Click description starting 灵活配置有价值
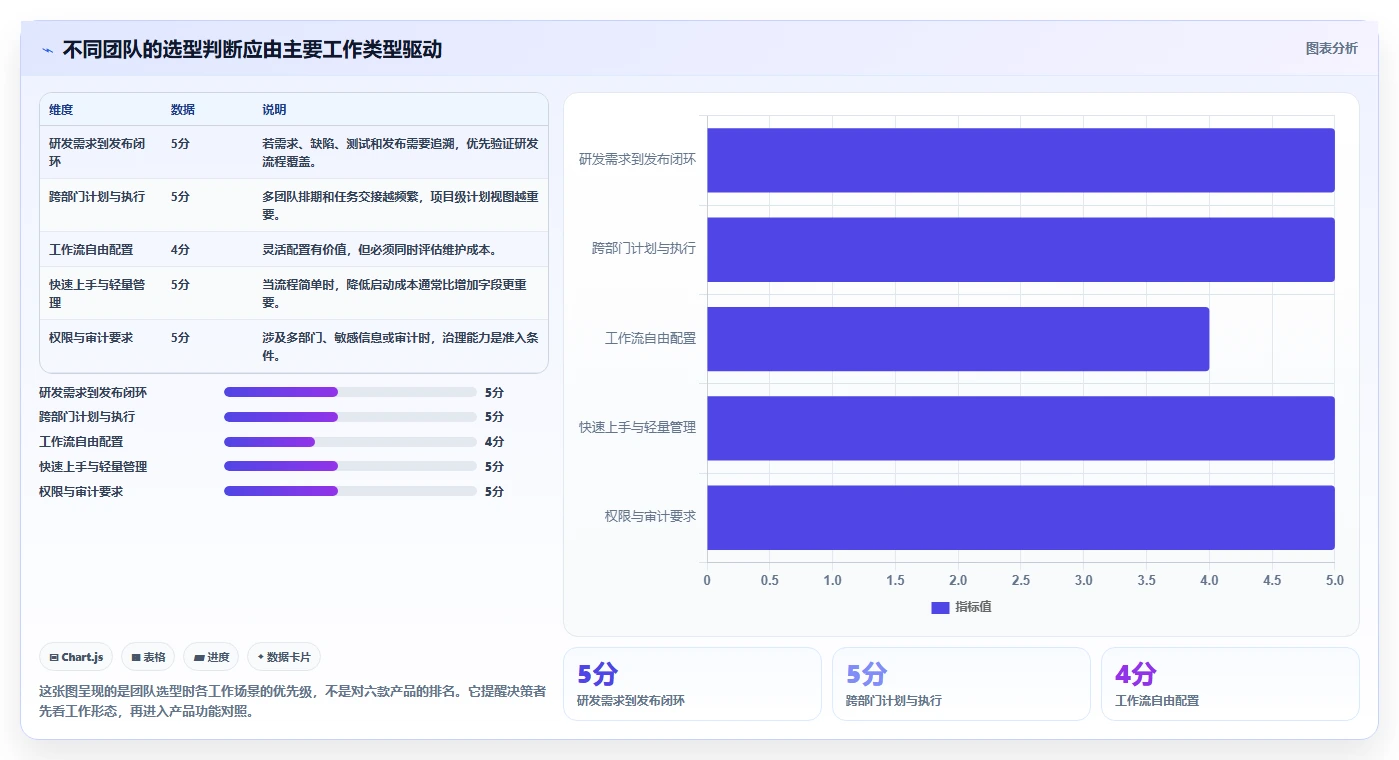1399x760 pixels. tap(380, 250)
